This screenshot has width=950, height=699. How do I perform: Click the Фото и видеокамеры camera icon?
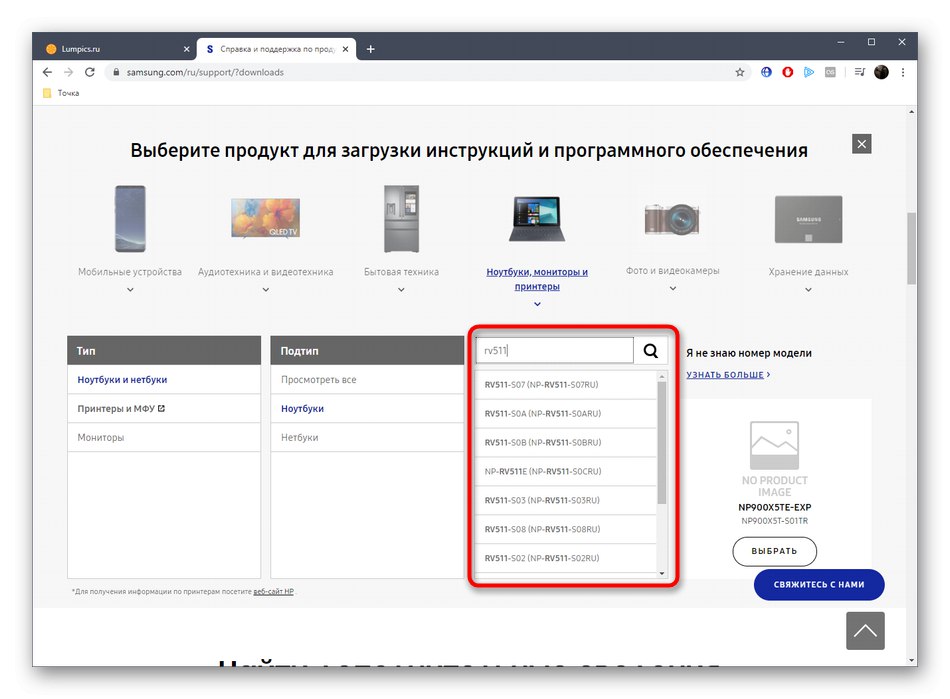(x=671, y=218)
